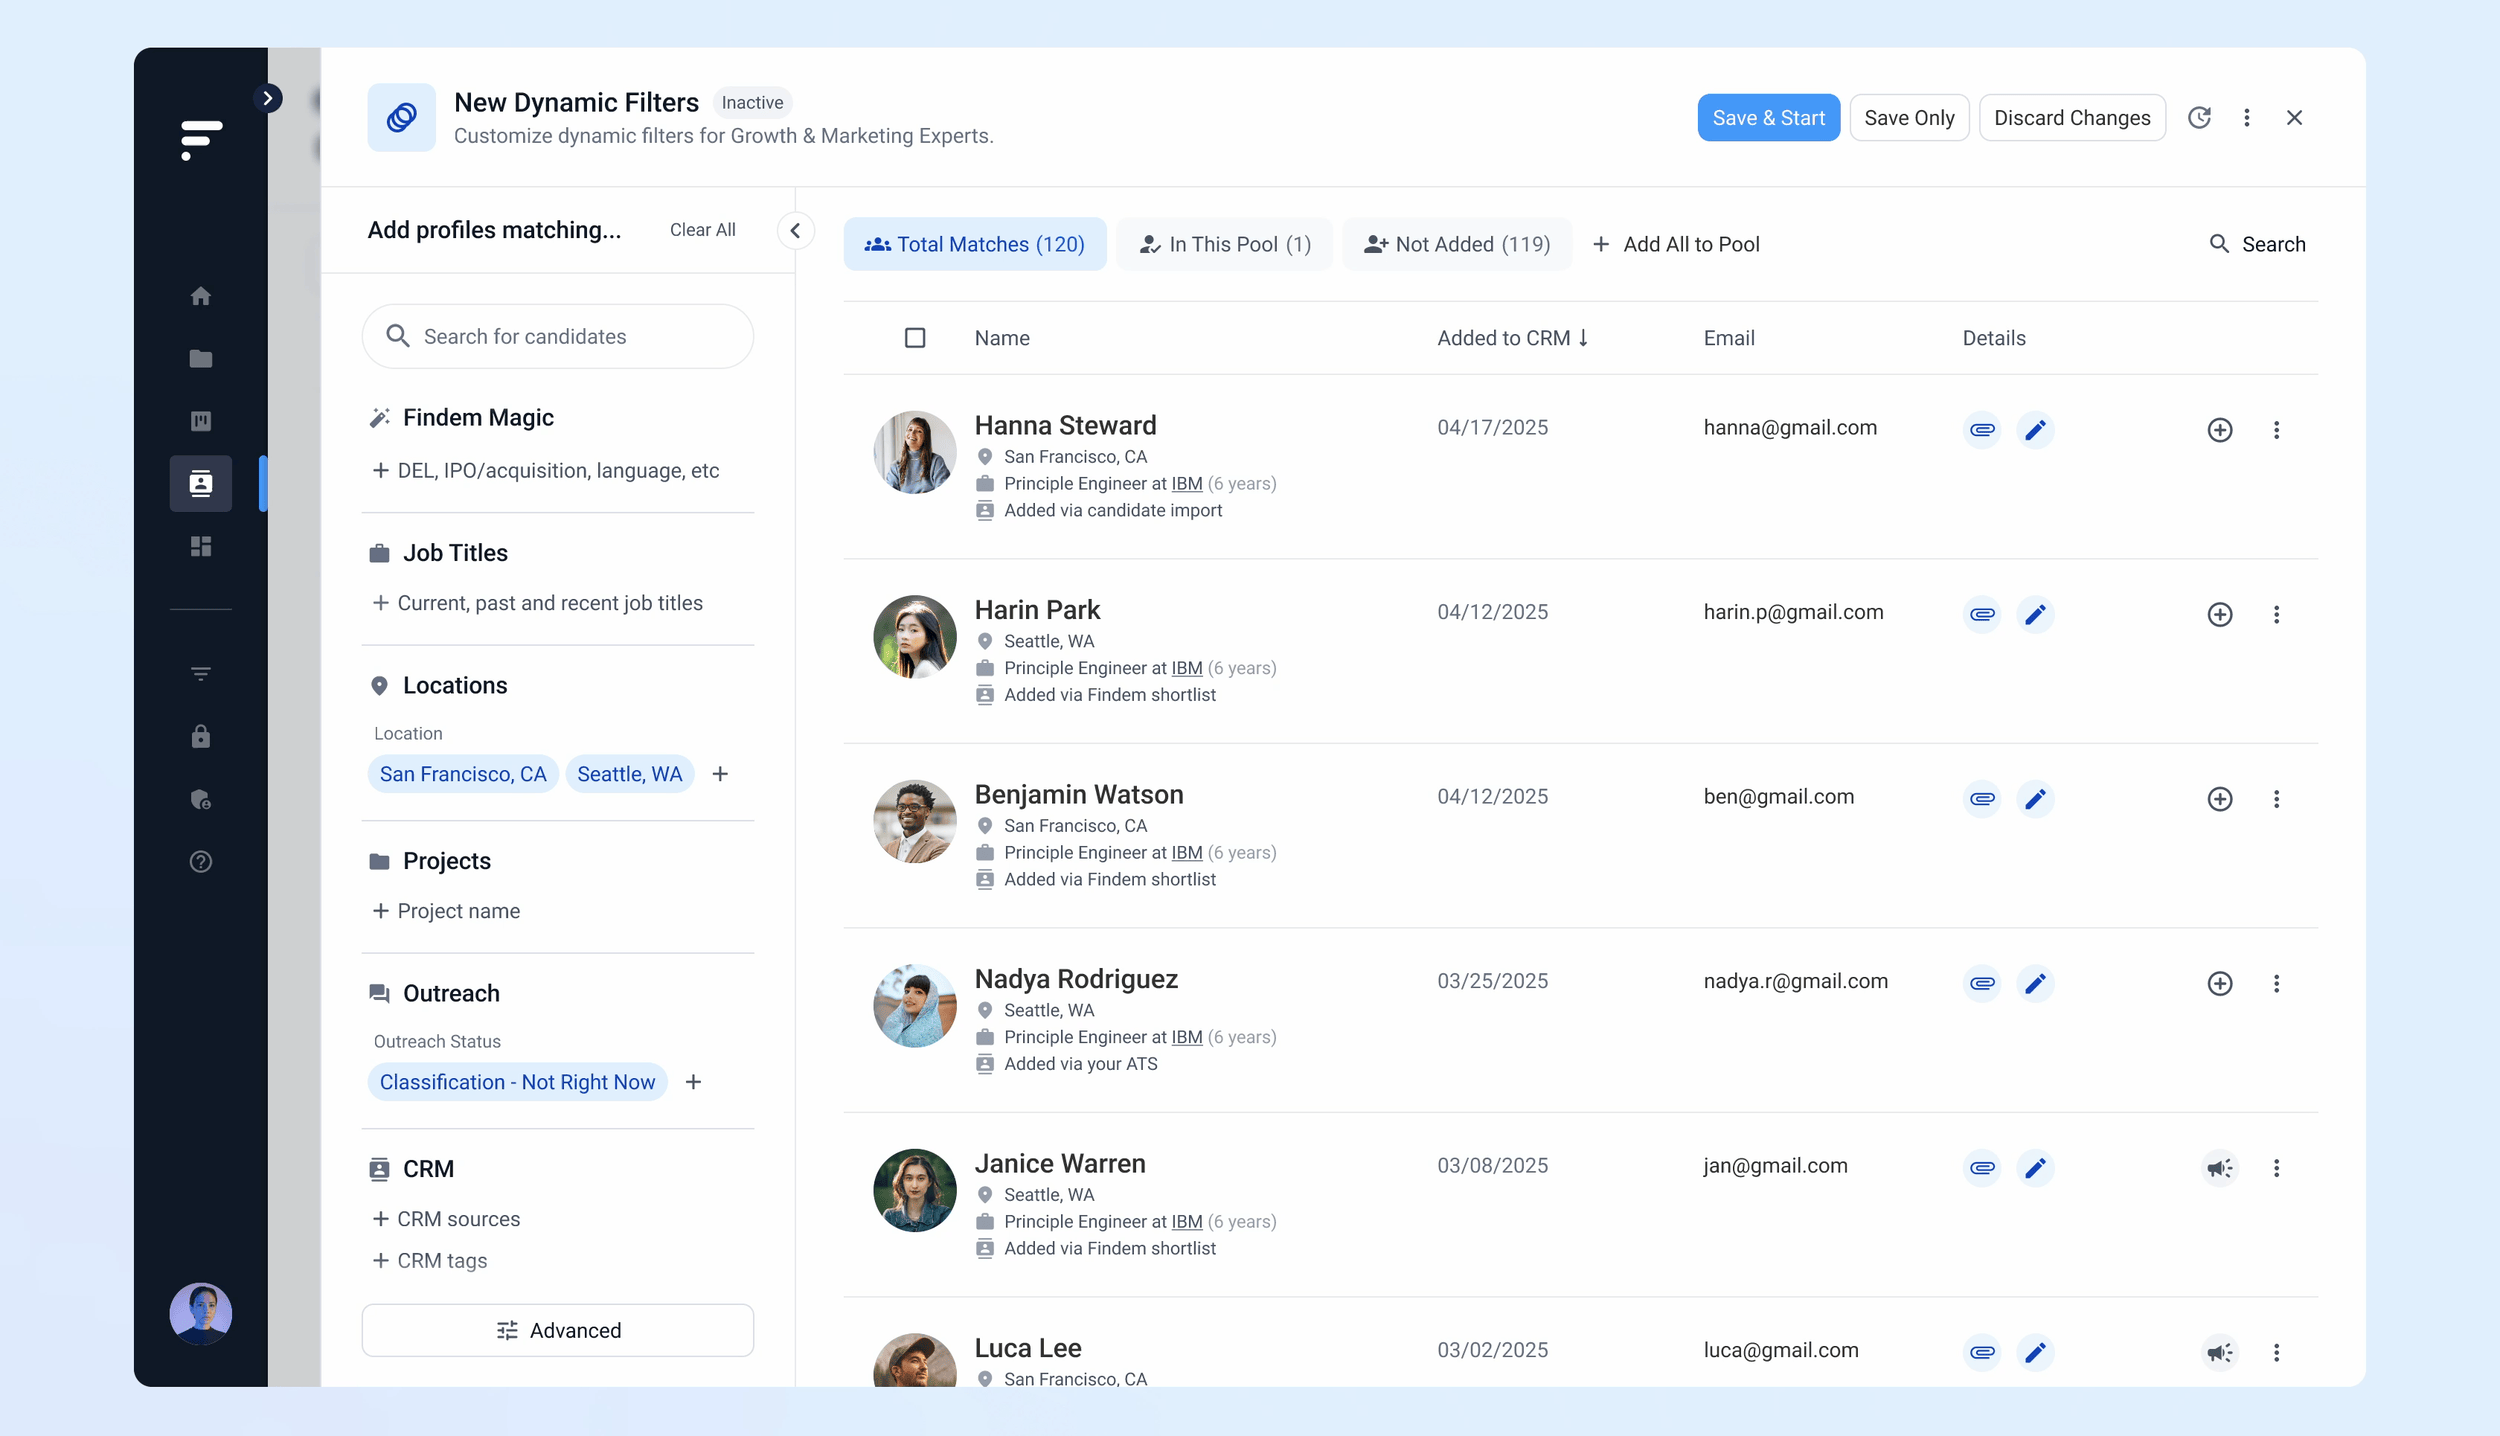Sort by Added to CRM column
This screenshot has height=1436, width=2500.
(x=1512, y=338)
